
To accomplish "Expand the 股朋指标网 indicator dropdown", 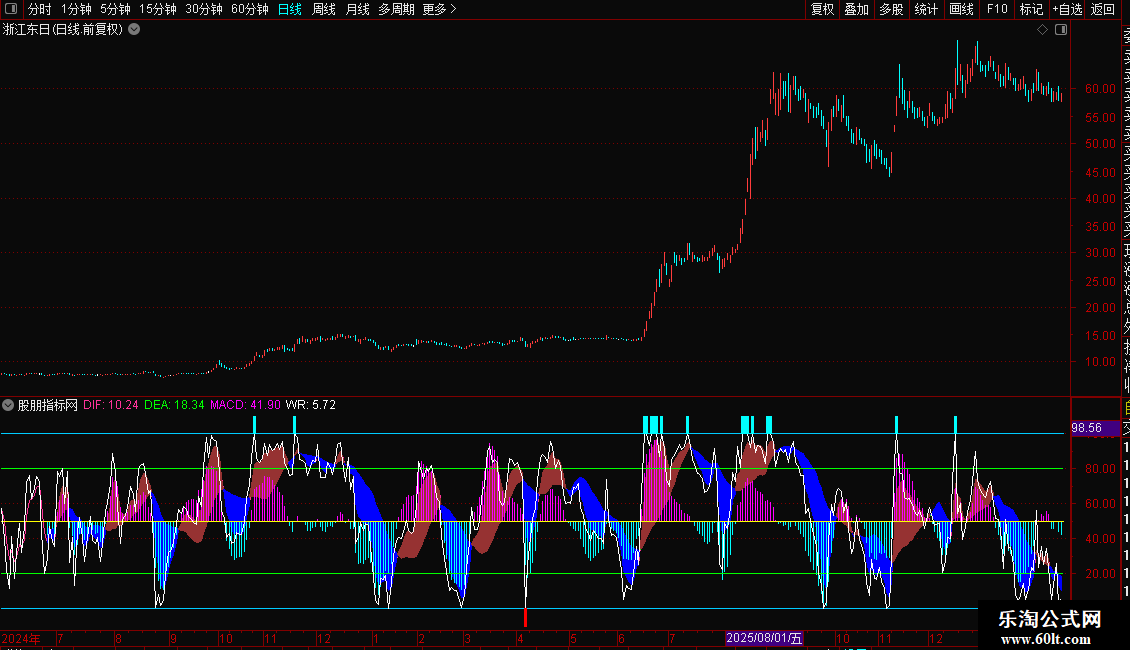I will click(x=8, y=405).
